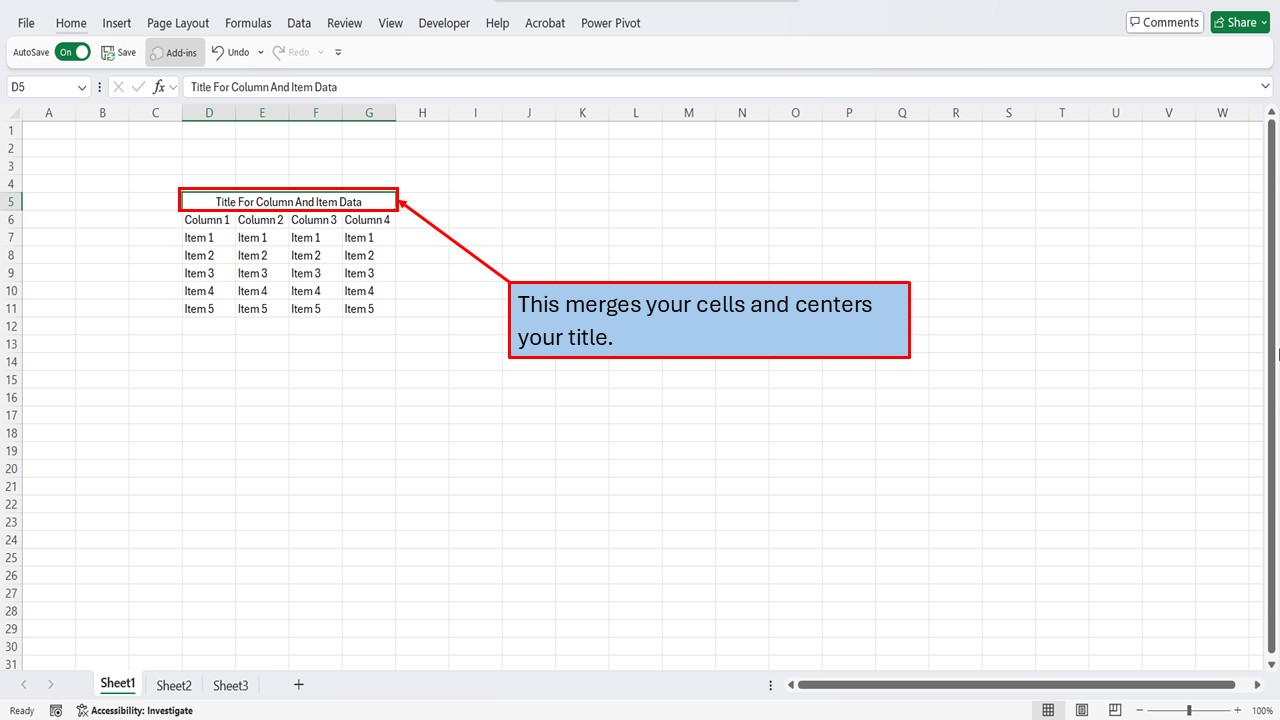This screenshot has height=720, width=1280.
Task: Open the Undo history dropdown arrow
Action: click(259, 52)
